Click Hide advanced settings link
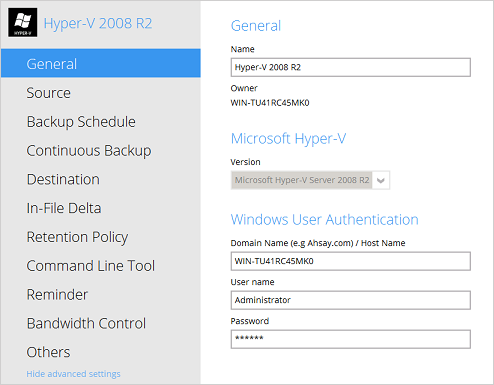This screenshot has height=385, width=494. 74,374
